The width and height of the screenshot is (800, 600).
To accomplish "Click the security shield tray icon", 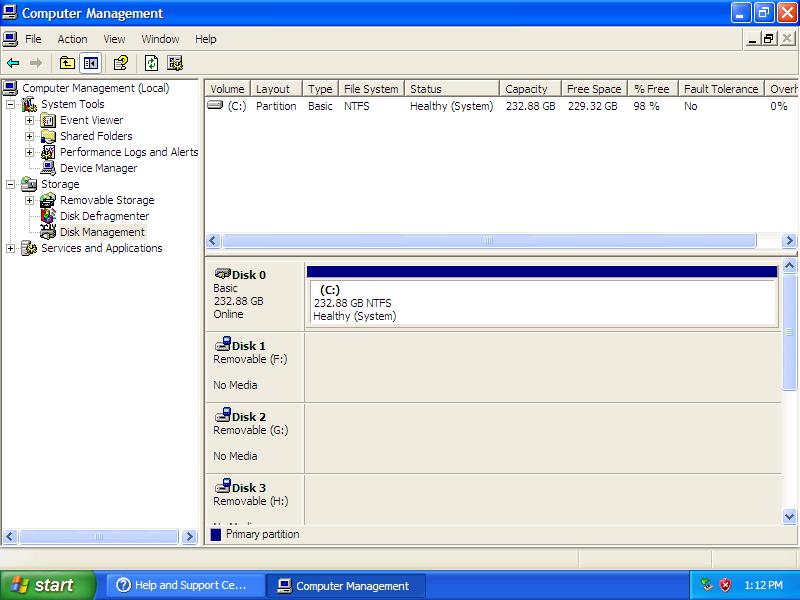I will [x=725, y=585].
